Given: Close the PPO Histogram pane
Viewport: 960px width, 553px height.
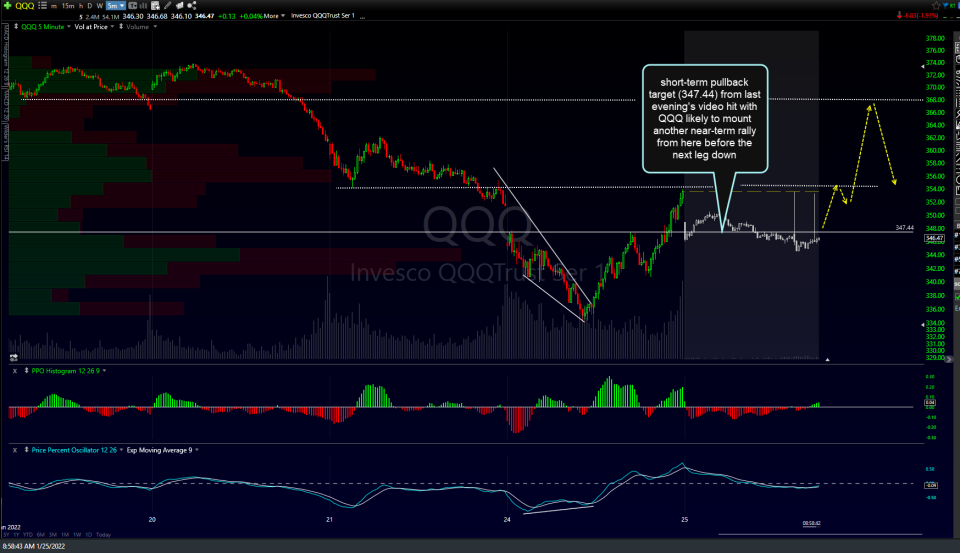Looking at the screenshot, I should (x=15, y=371).
